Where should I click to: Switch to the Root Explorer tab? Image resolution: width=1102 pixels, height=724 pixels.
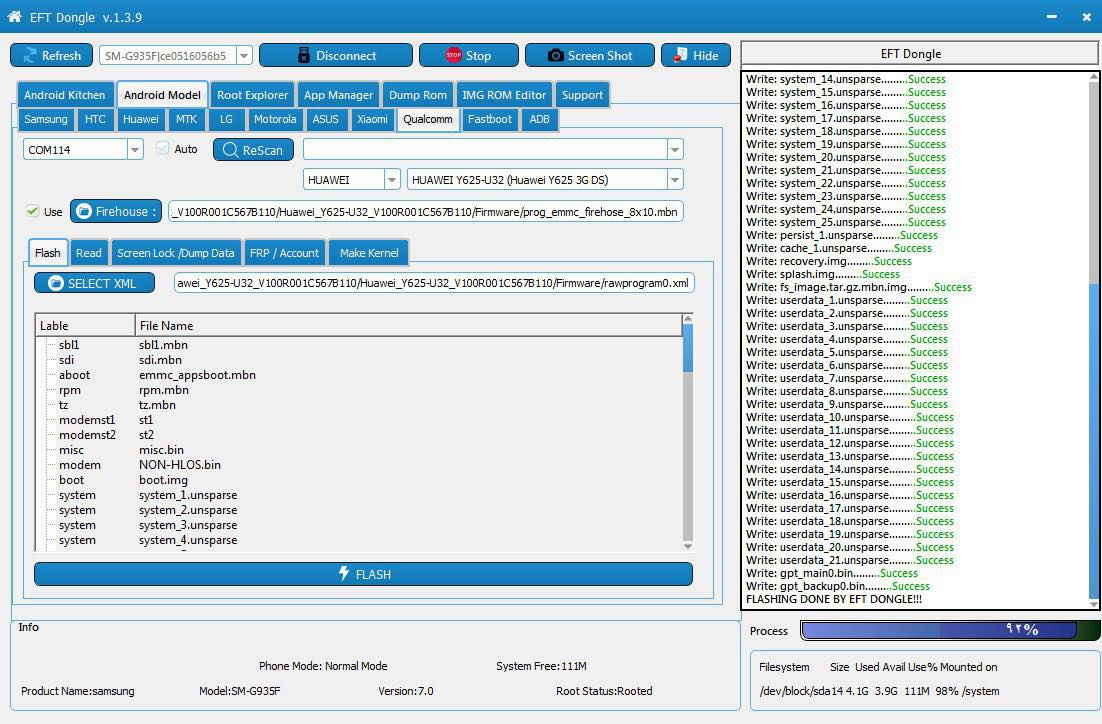pyautogui.click(x=252, y=95)
